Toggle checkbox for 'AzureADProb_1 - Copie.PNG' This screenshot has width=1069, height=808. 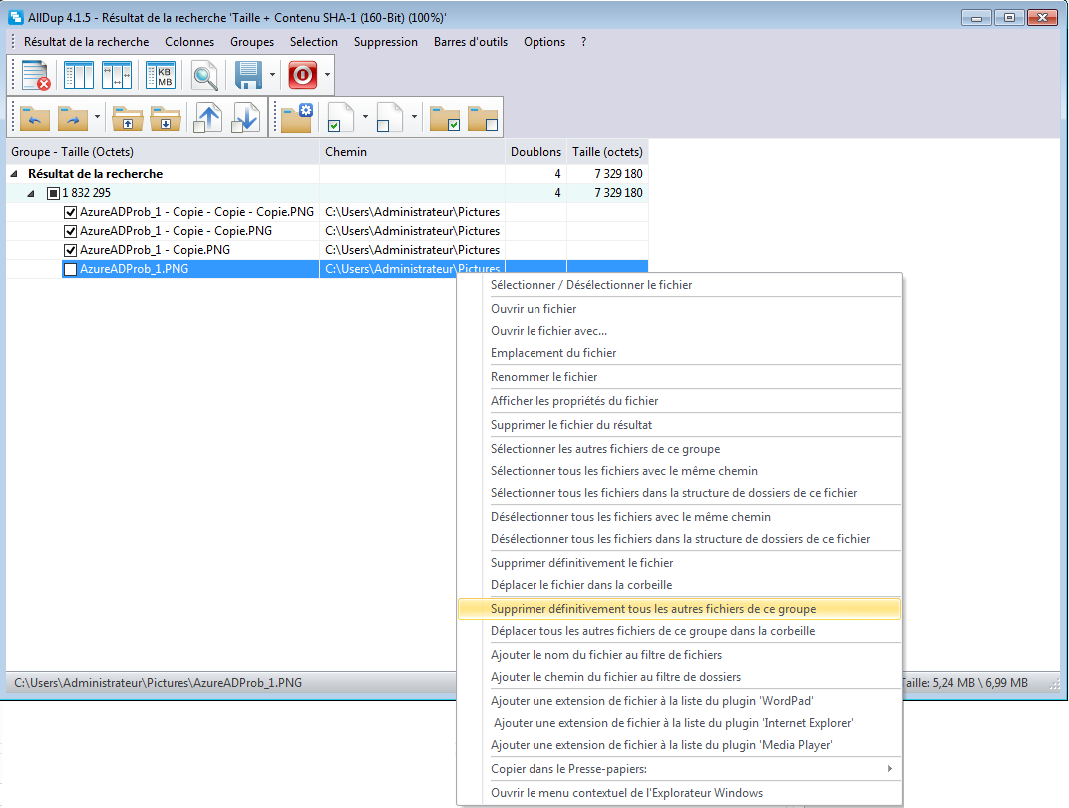coord(70,250)
